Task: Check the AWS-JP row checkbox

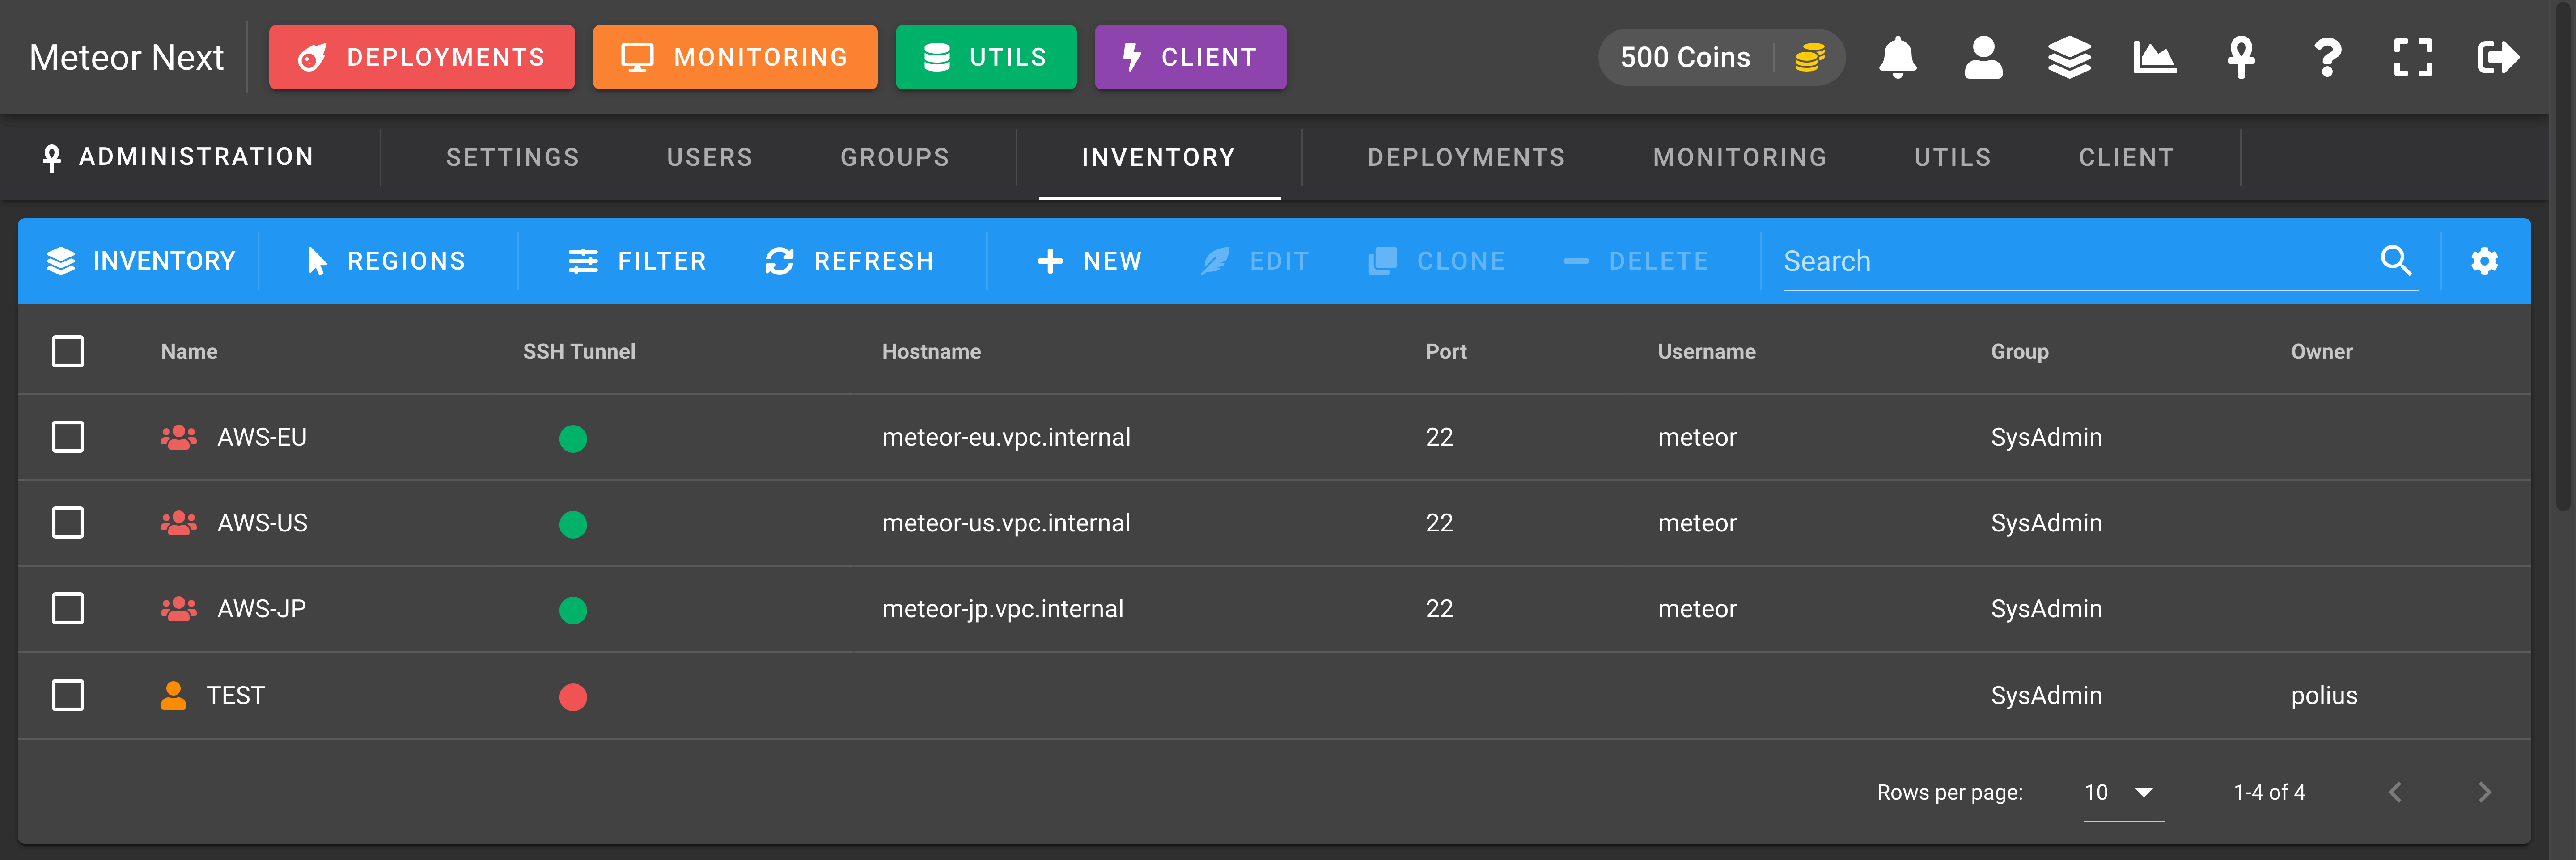Action: click(x=68, y=609)
